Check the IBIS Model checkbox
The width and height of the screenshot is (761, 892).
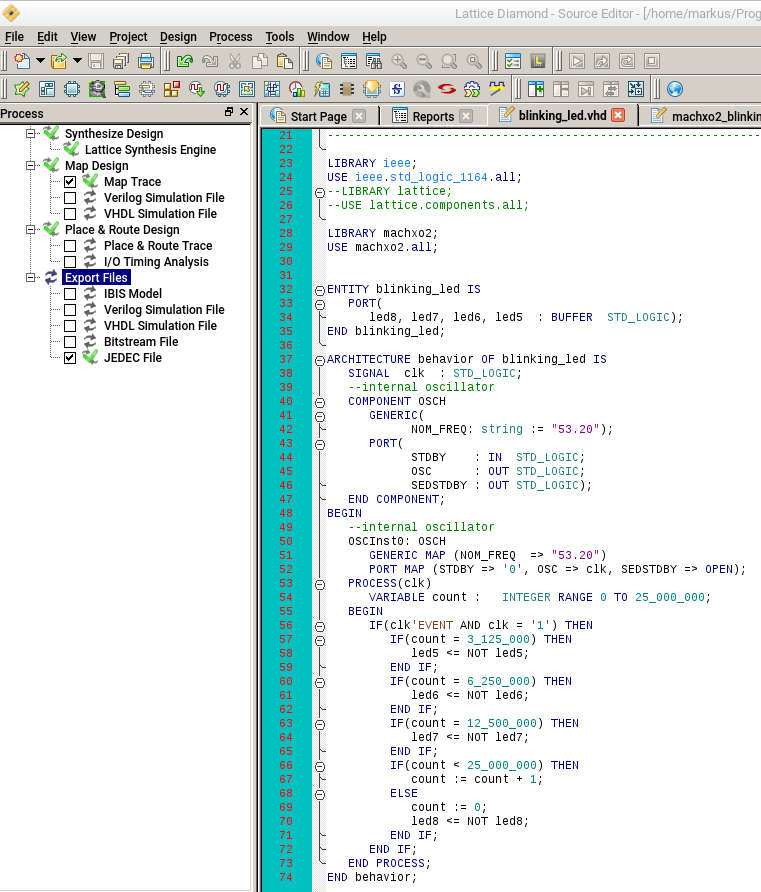tap(70, 294)
